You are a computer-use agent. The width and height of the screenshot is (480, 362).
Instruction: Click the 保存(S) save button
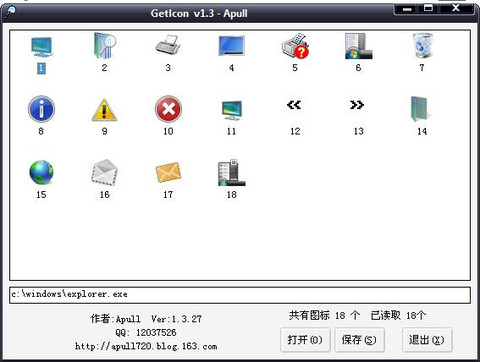[x=359, y=340]
